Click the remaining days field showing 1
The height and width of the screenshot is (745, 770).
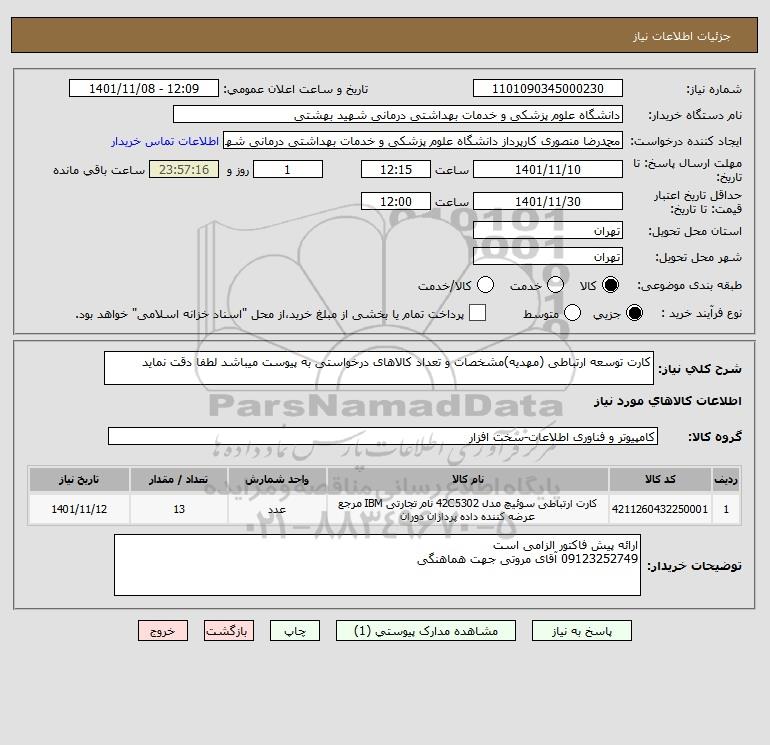(288, 169)
